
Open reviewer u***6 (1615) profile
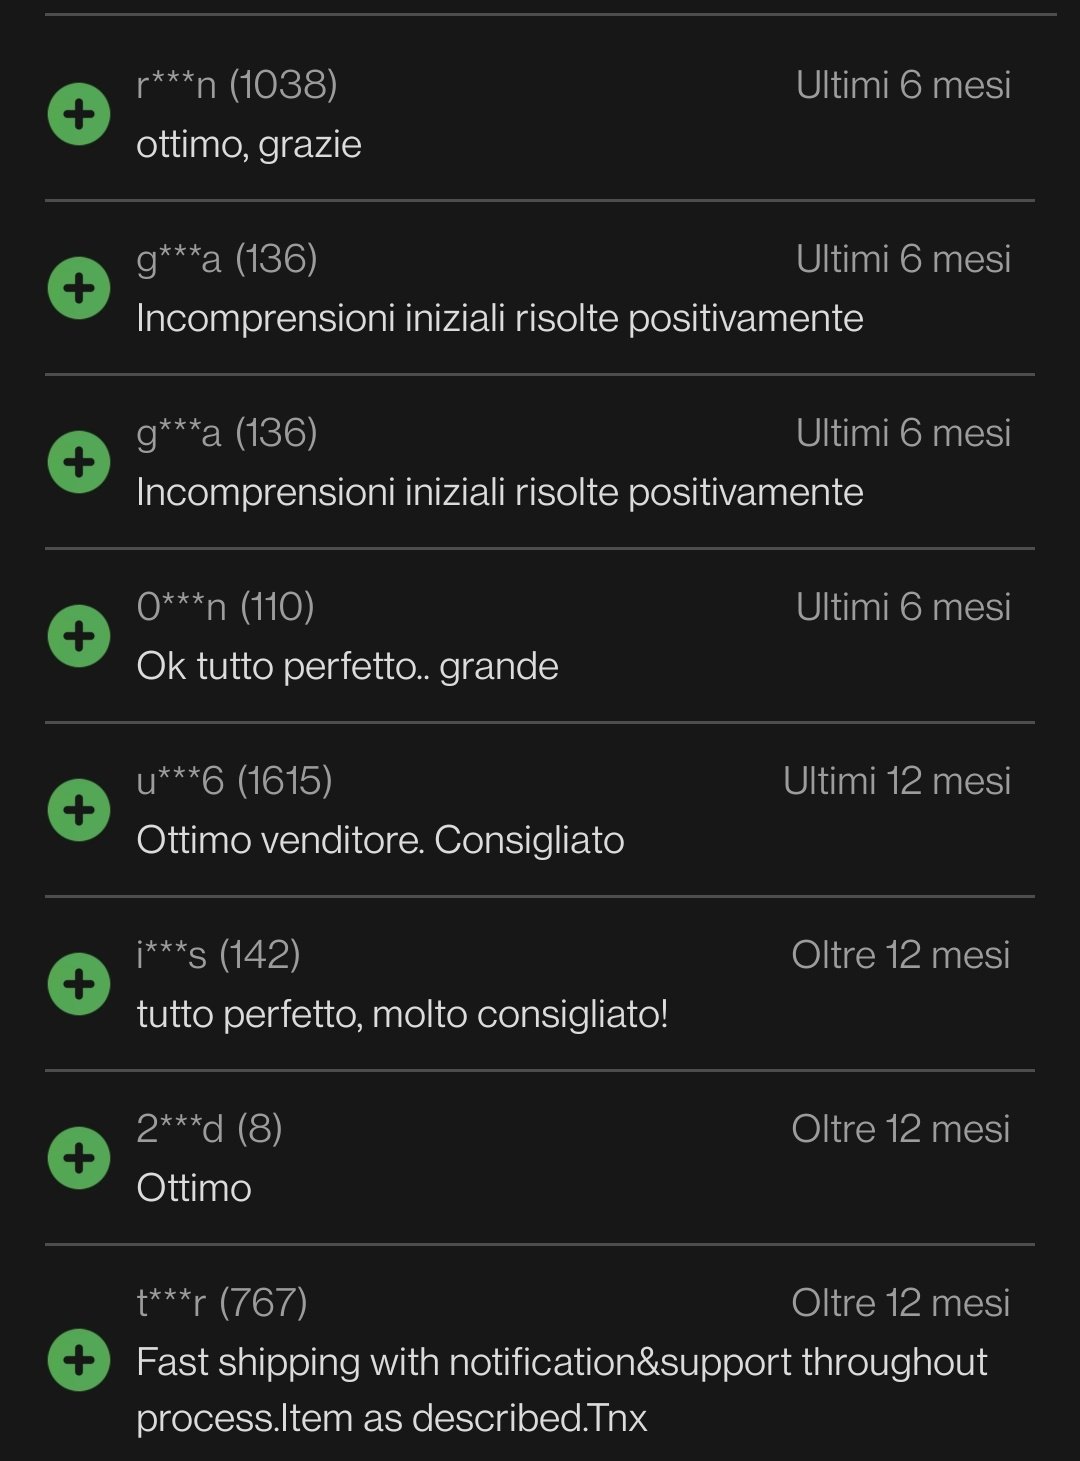pyautogui.click(x=235, y=781)
